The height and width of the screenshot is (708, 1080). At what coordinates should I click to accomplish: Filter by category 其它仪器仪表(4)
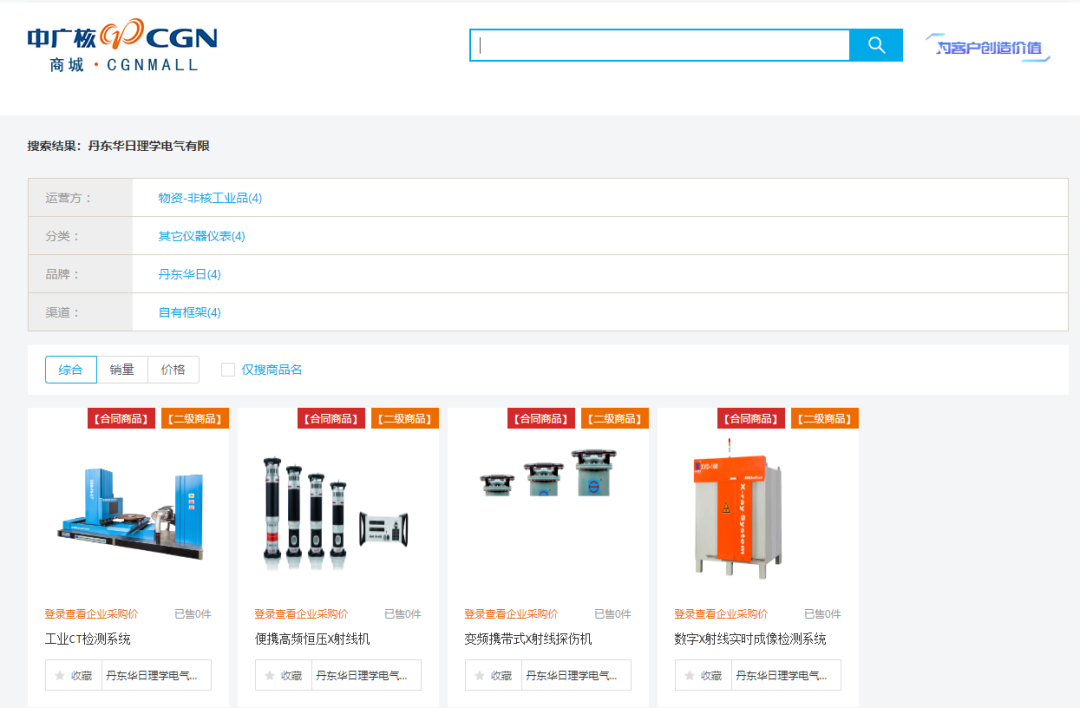(202, 236)
